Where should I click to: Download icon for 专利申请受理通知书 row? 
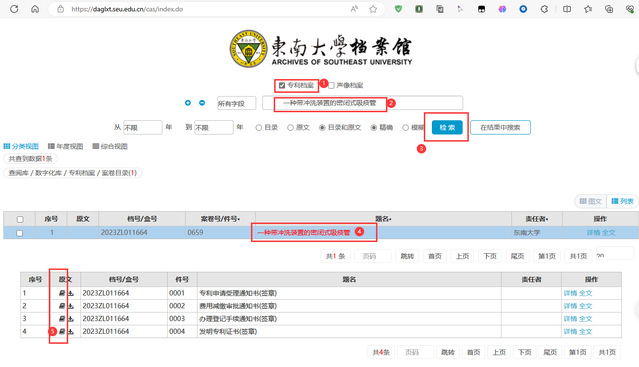pyautogui.click(x=71, y=293)
